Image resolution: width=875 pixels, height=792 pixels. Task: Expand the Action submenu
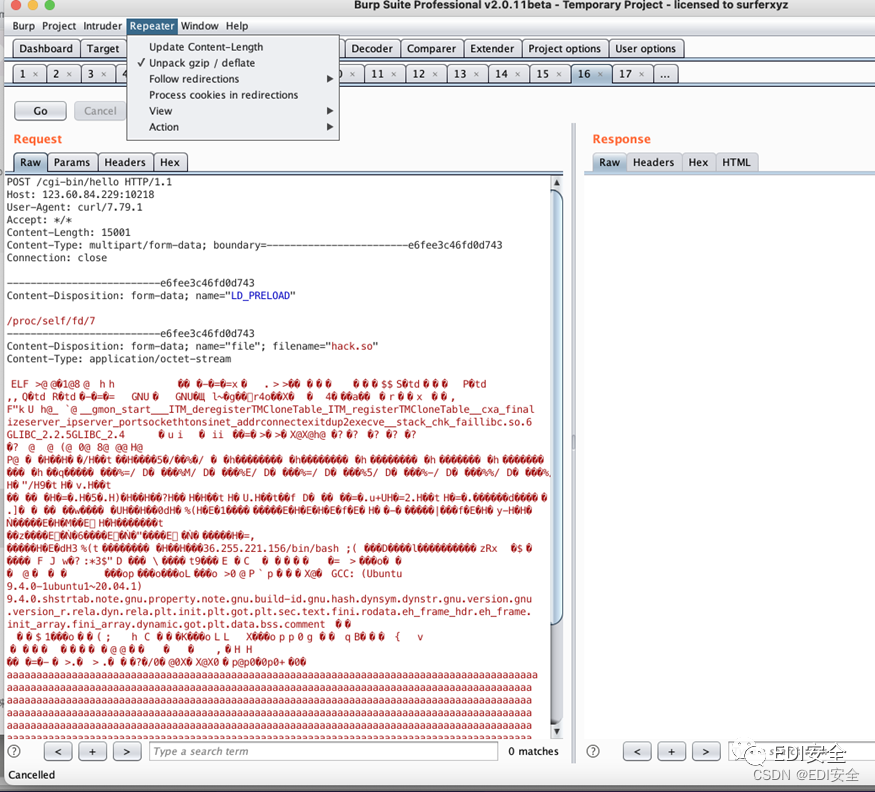pos(233,127)
